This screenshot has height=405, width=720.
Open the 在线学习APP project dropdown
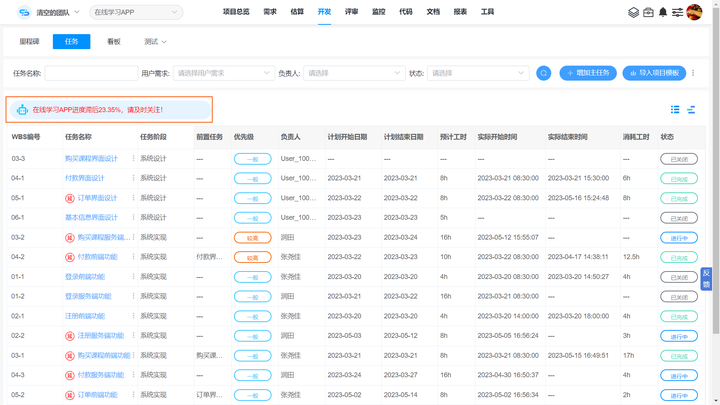pos(136,12)
